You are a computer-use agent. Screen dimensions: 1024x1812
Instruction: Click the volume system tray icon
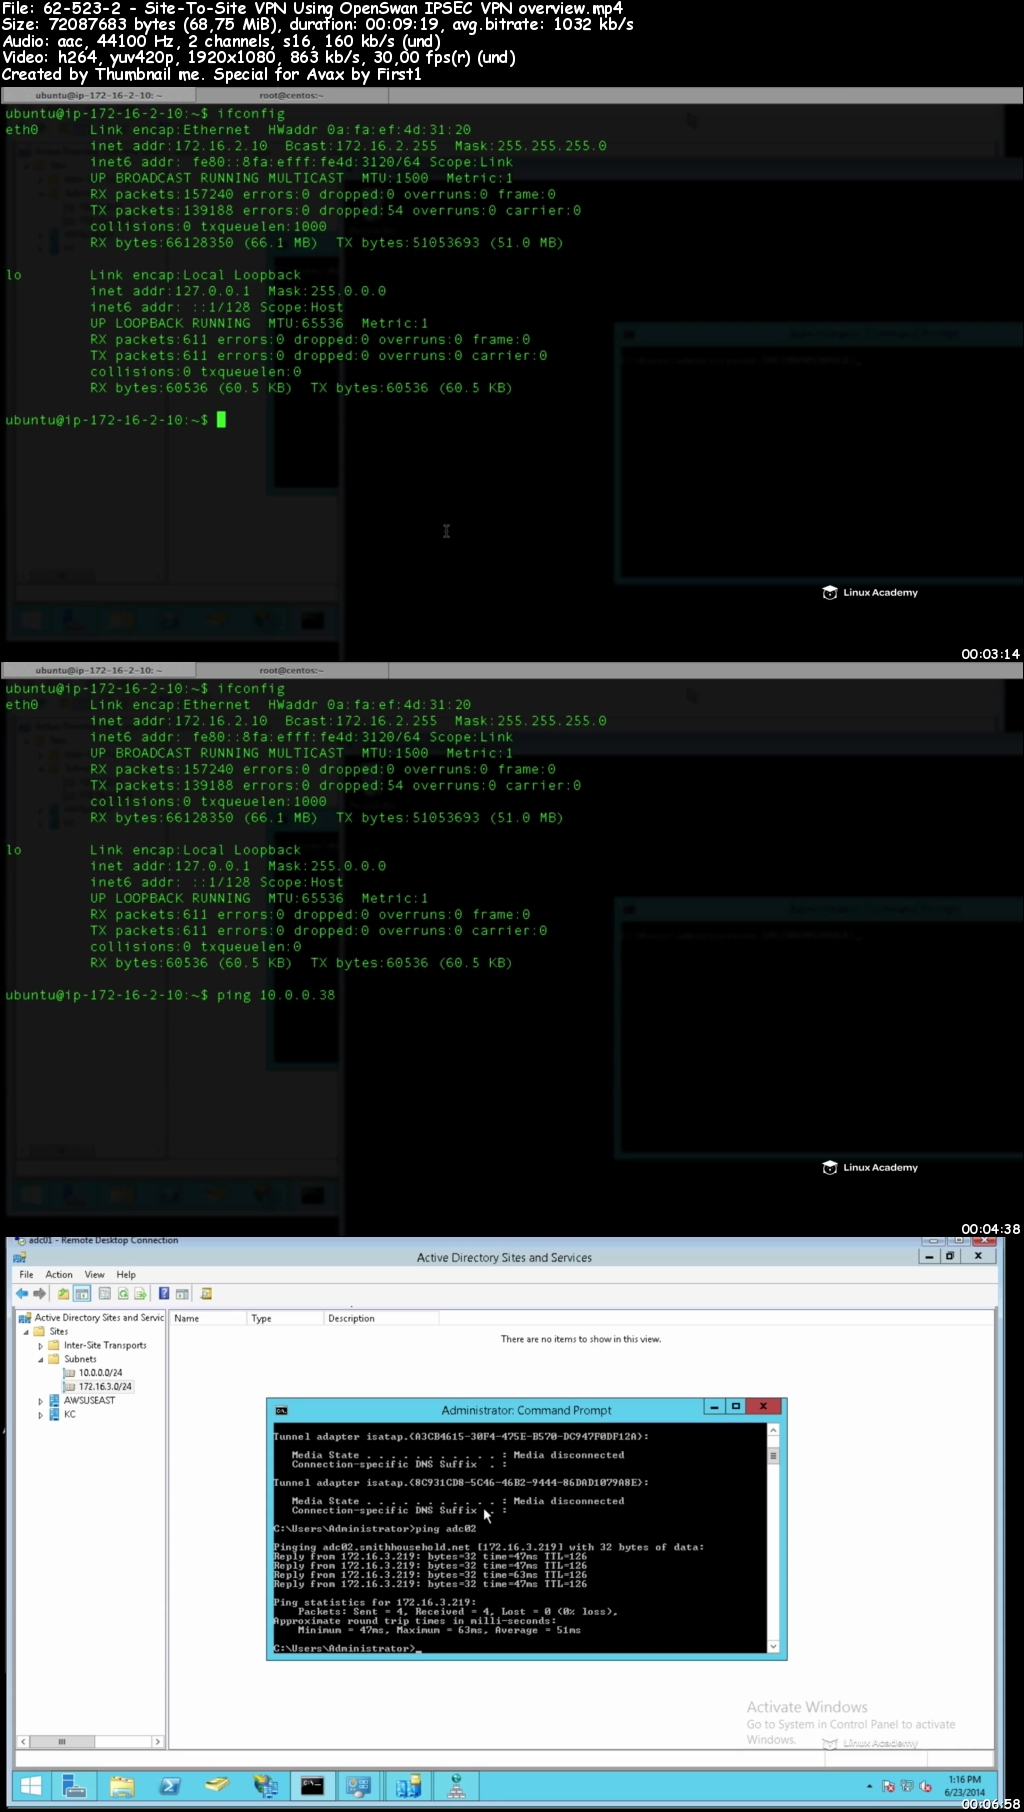(926, 1786)
